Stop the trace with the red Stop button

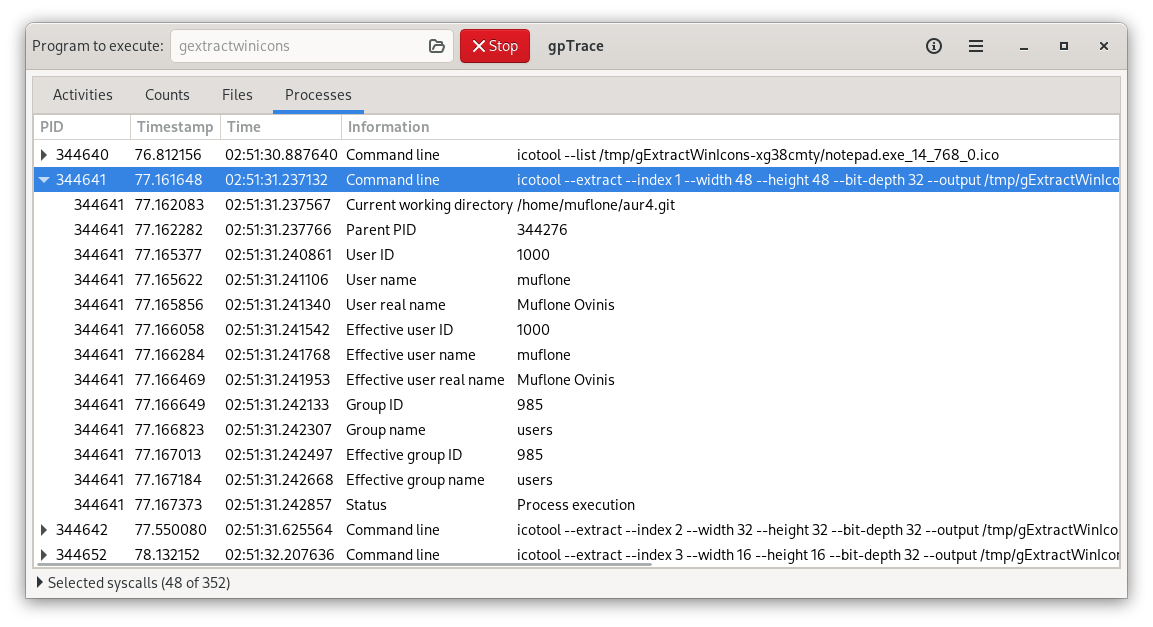click(x=495, y=46)
